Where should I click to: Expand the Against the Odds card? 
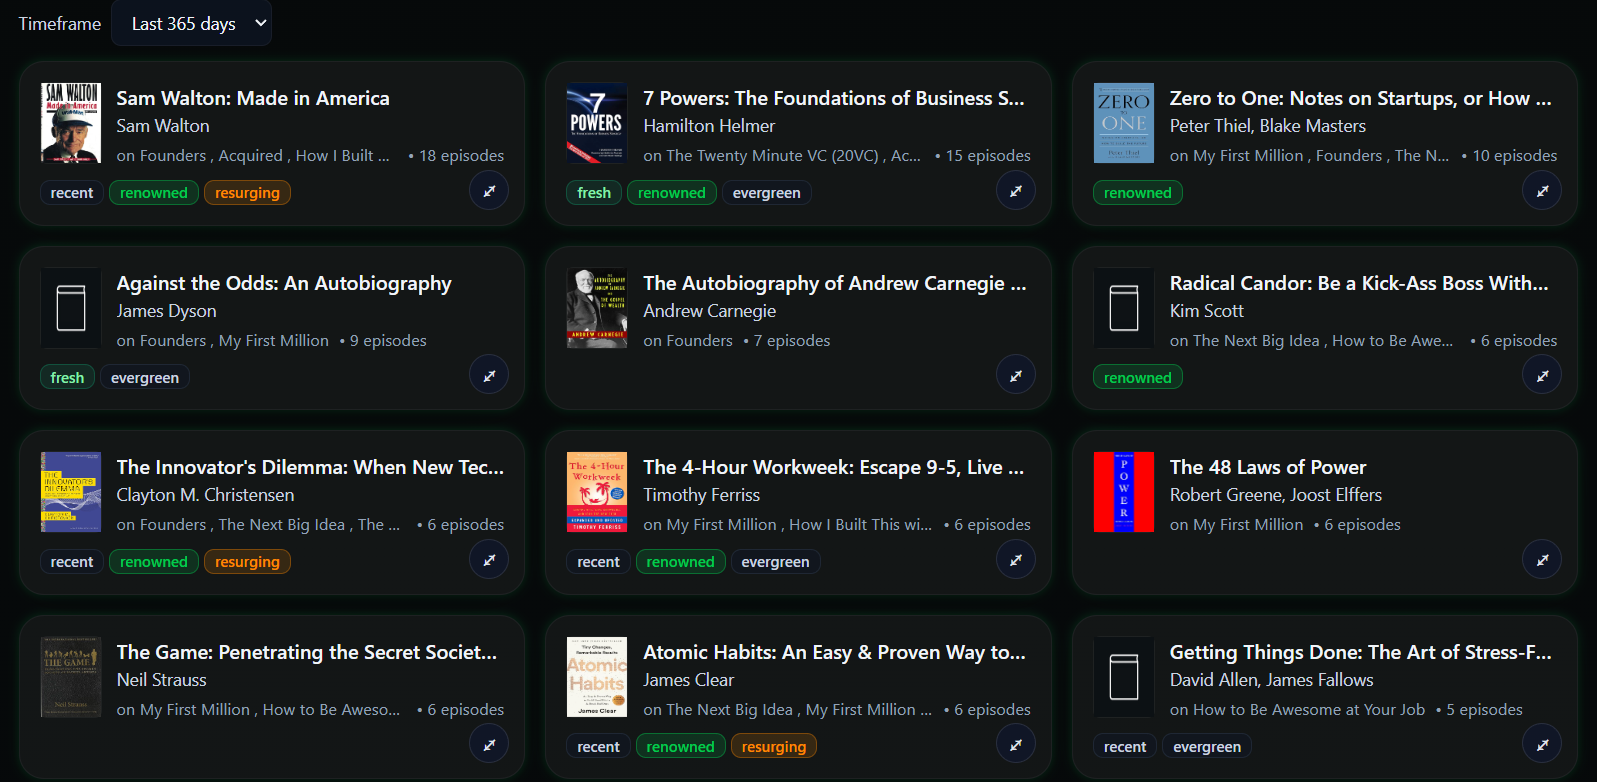pos(489,376)
